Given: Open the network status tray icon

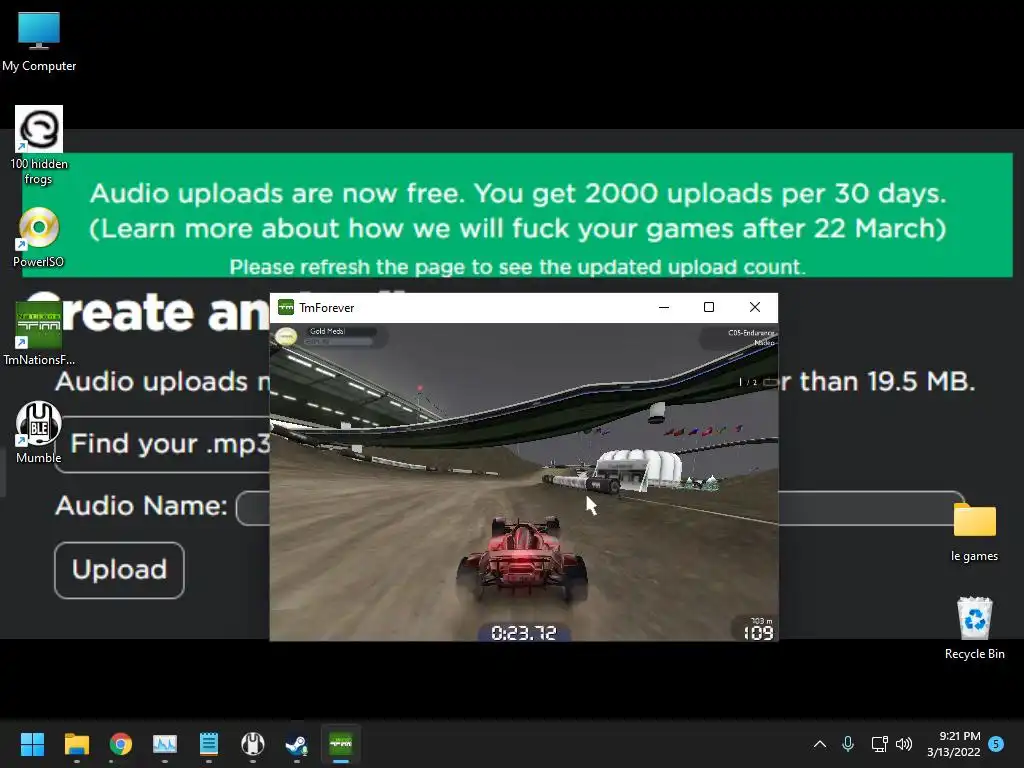Looking at the screenshot, I should [x=879, y=744].
